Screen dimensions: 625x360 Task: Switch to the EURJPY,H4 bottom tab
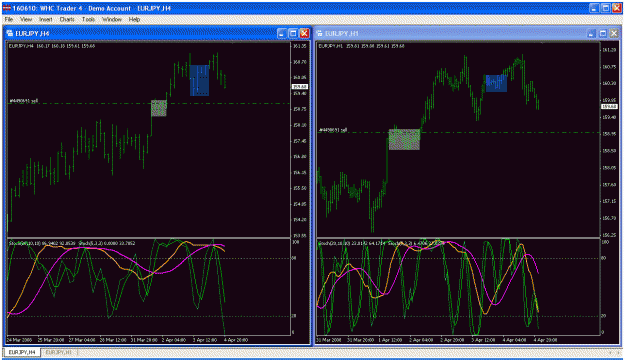[22, 352]
